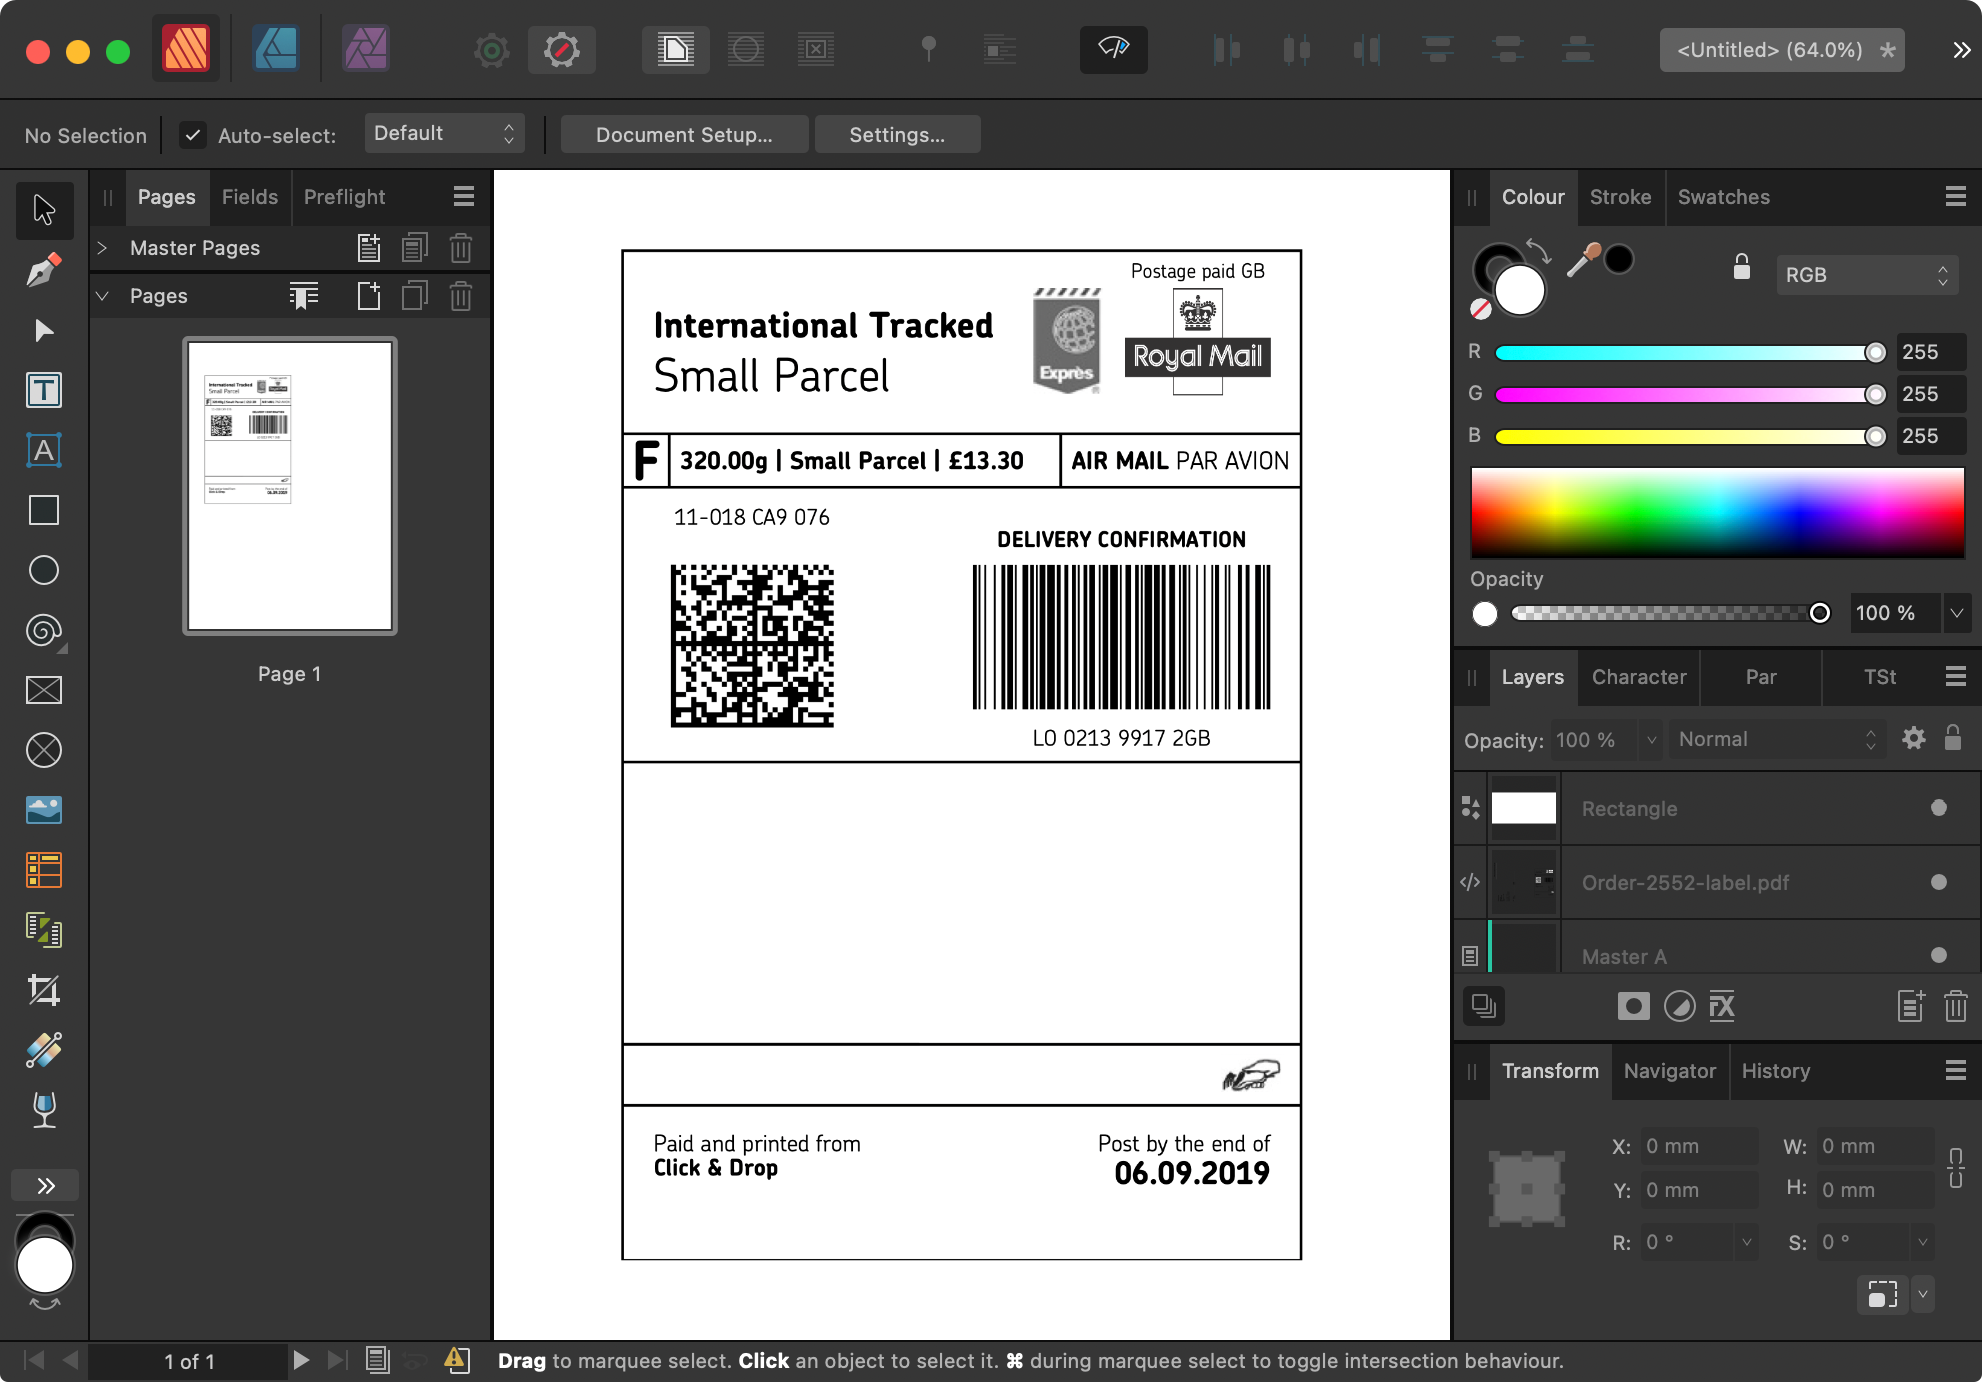Add a new master page
Screen dimensions: 1982x1382
pyautogui.click(x=369, y=248)
